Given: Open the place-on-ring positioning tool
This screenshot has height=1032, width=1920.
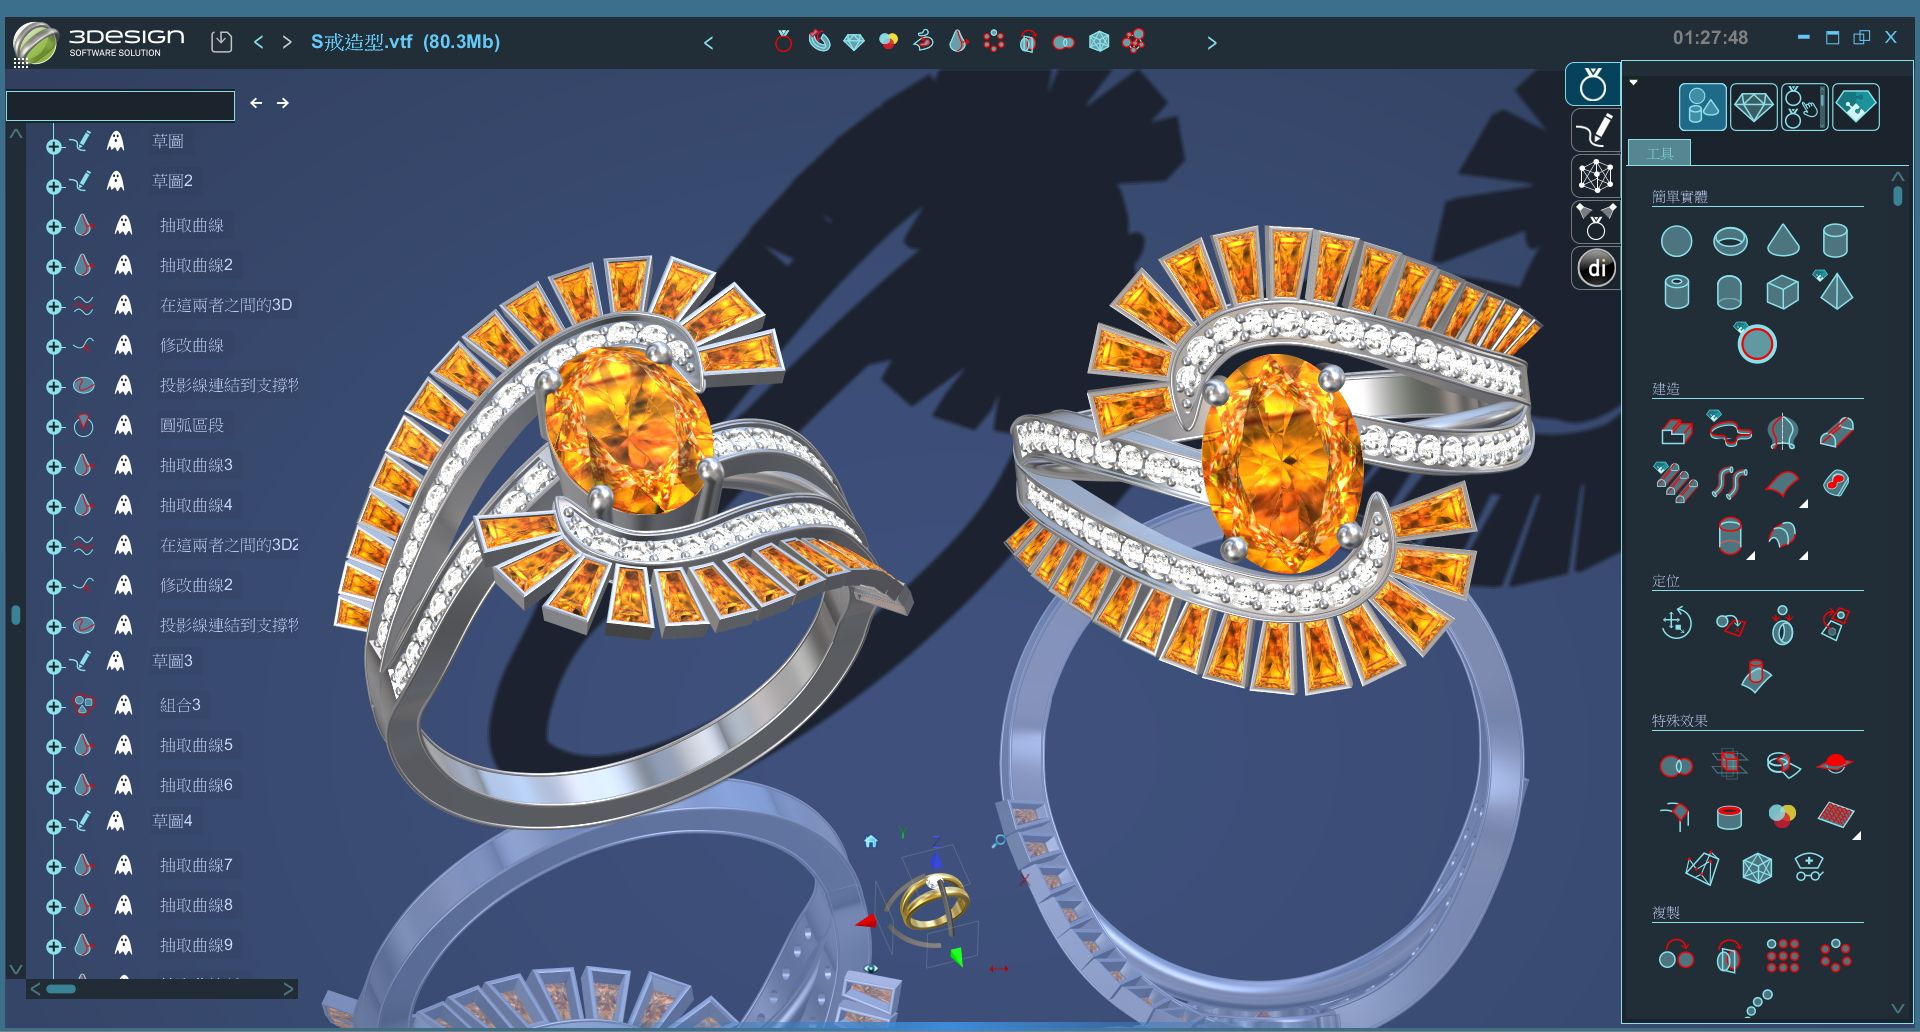Looking at the screenshot, I should click(x=1783, y=625).
